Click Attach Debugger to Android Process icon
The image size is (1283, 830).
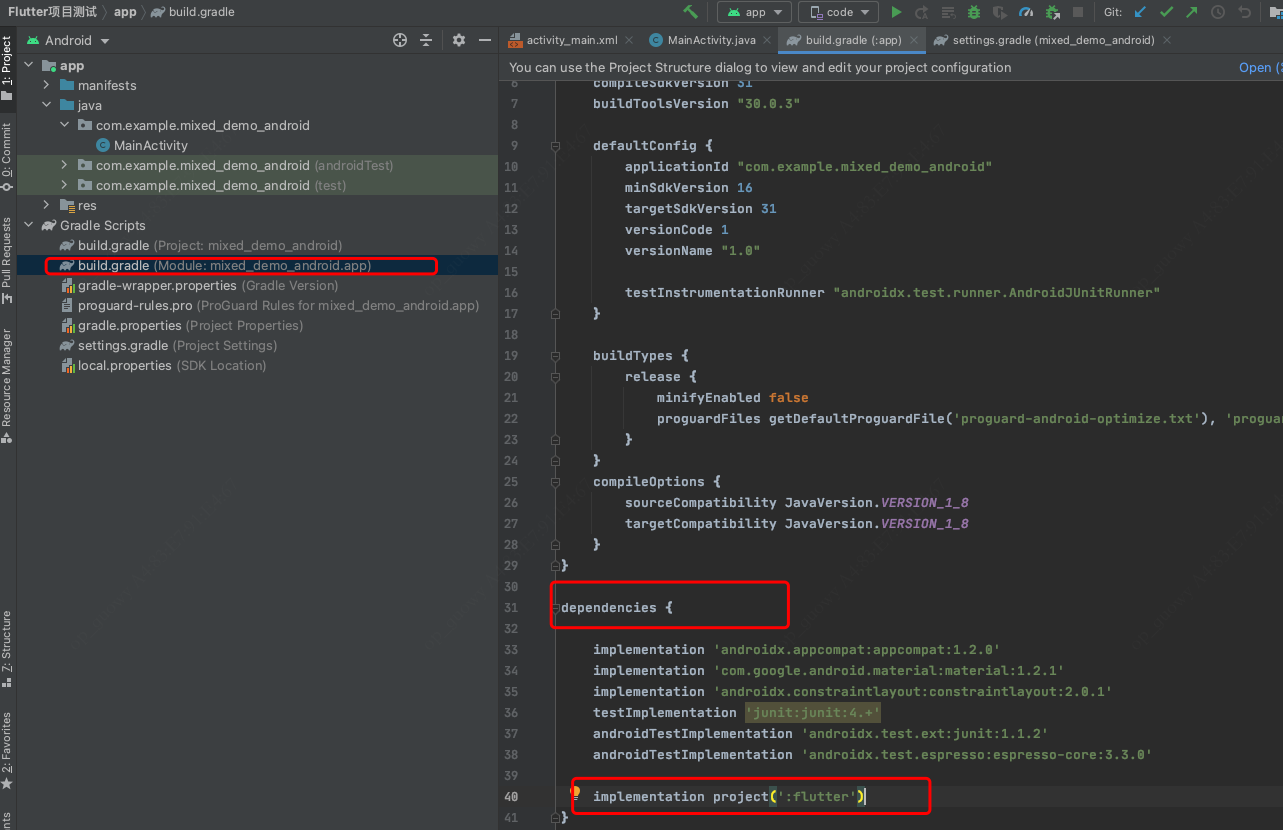(x=1052, y=12)
